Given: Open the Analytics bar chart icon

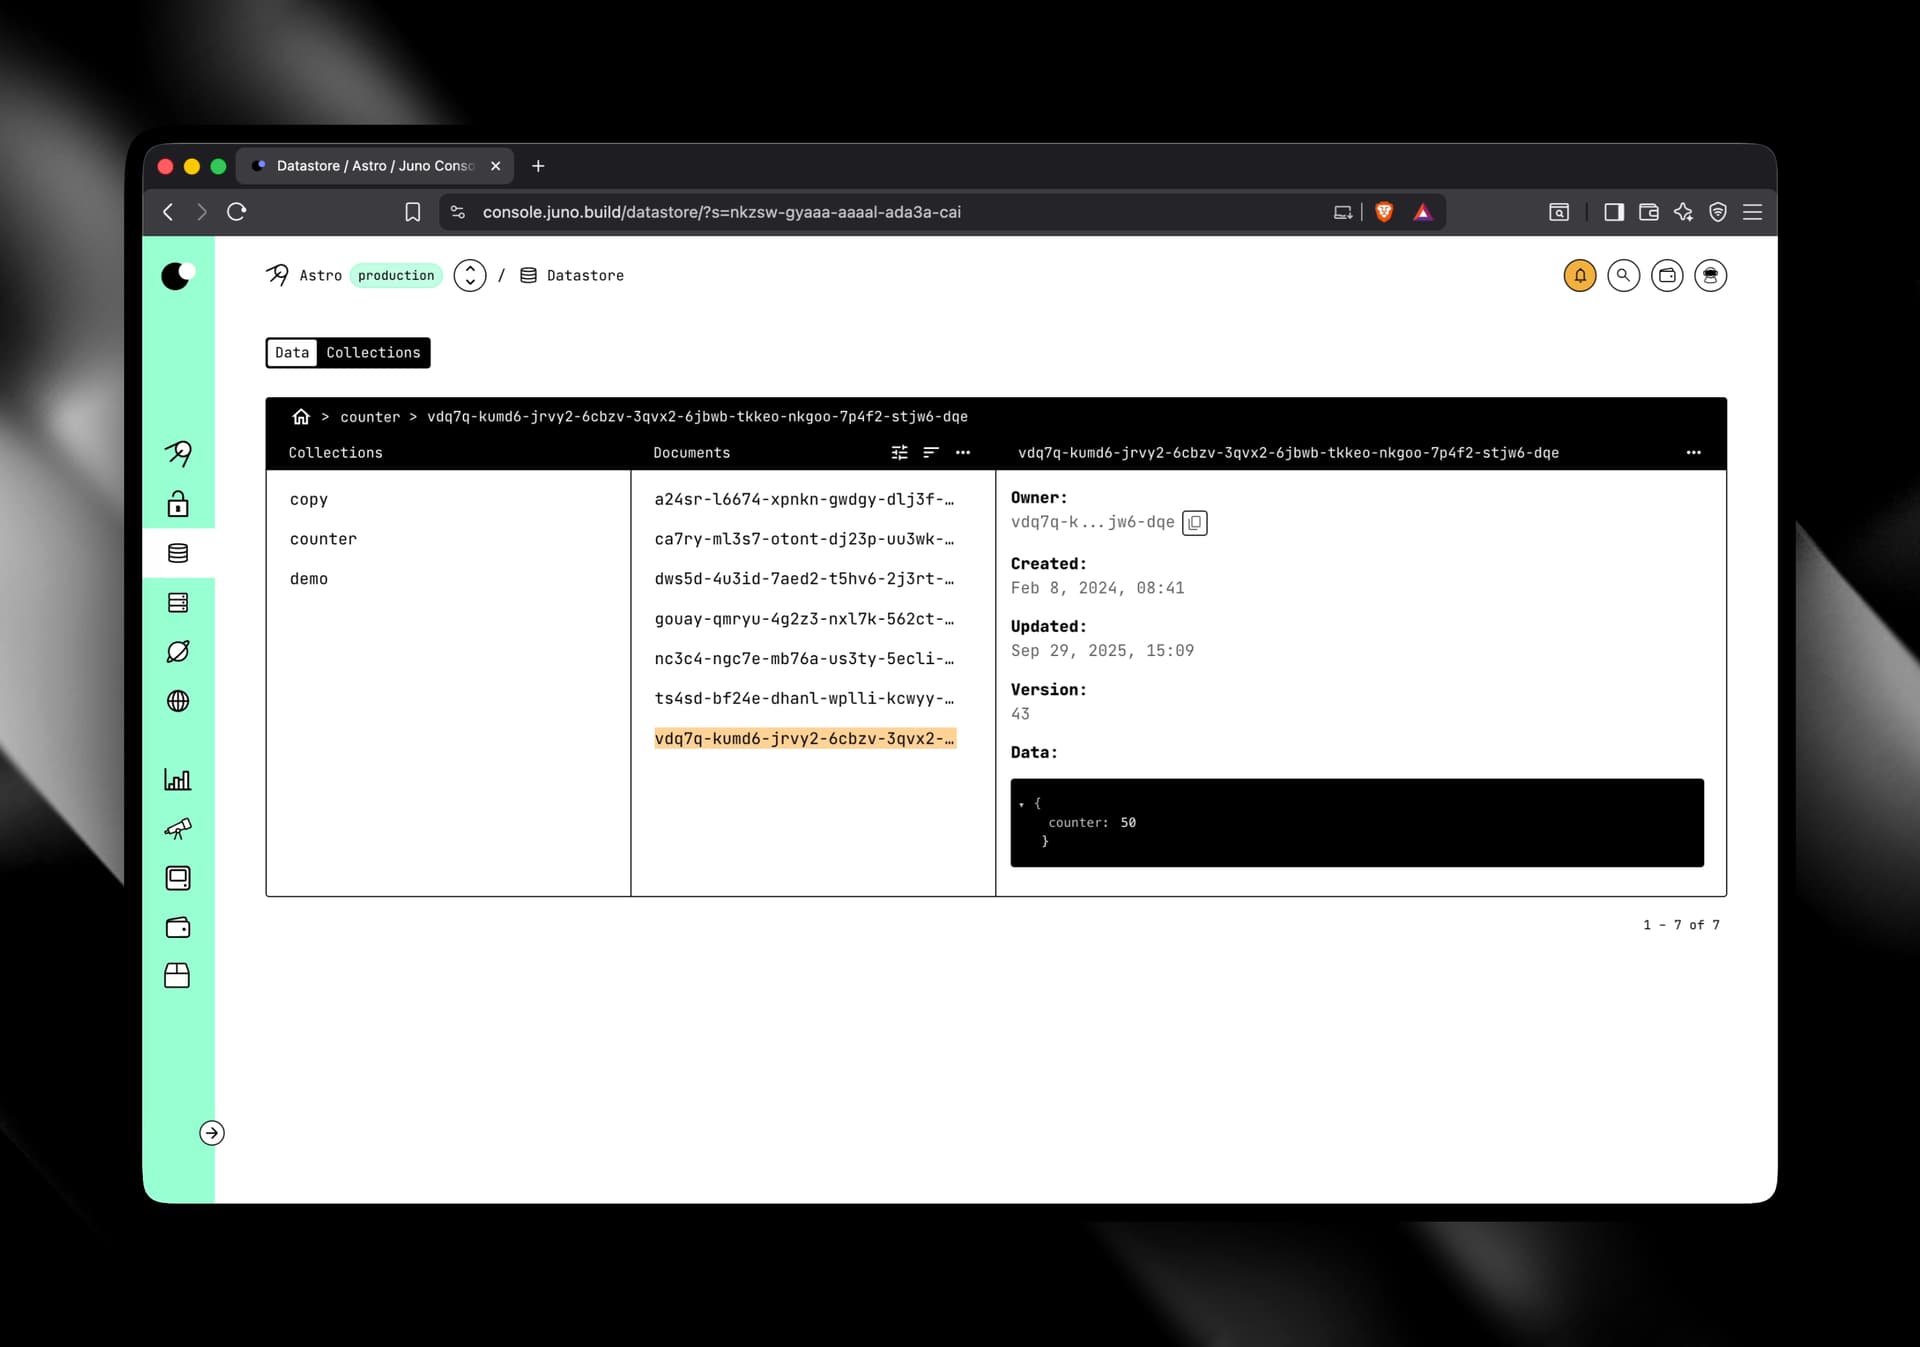Looking at the screenshot, I should pyautogui.click(x=178, y=780).
